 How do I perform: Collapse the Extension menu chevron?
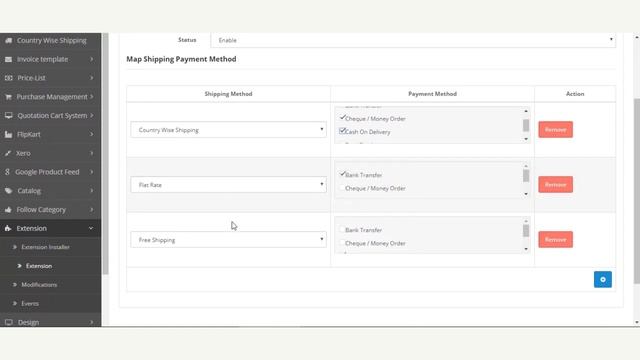(91, 228)
